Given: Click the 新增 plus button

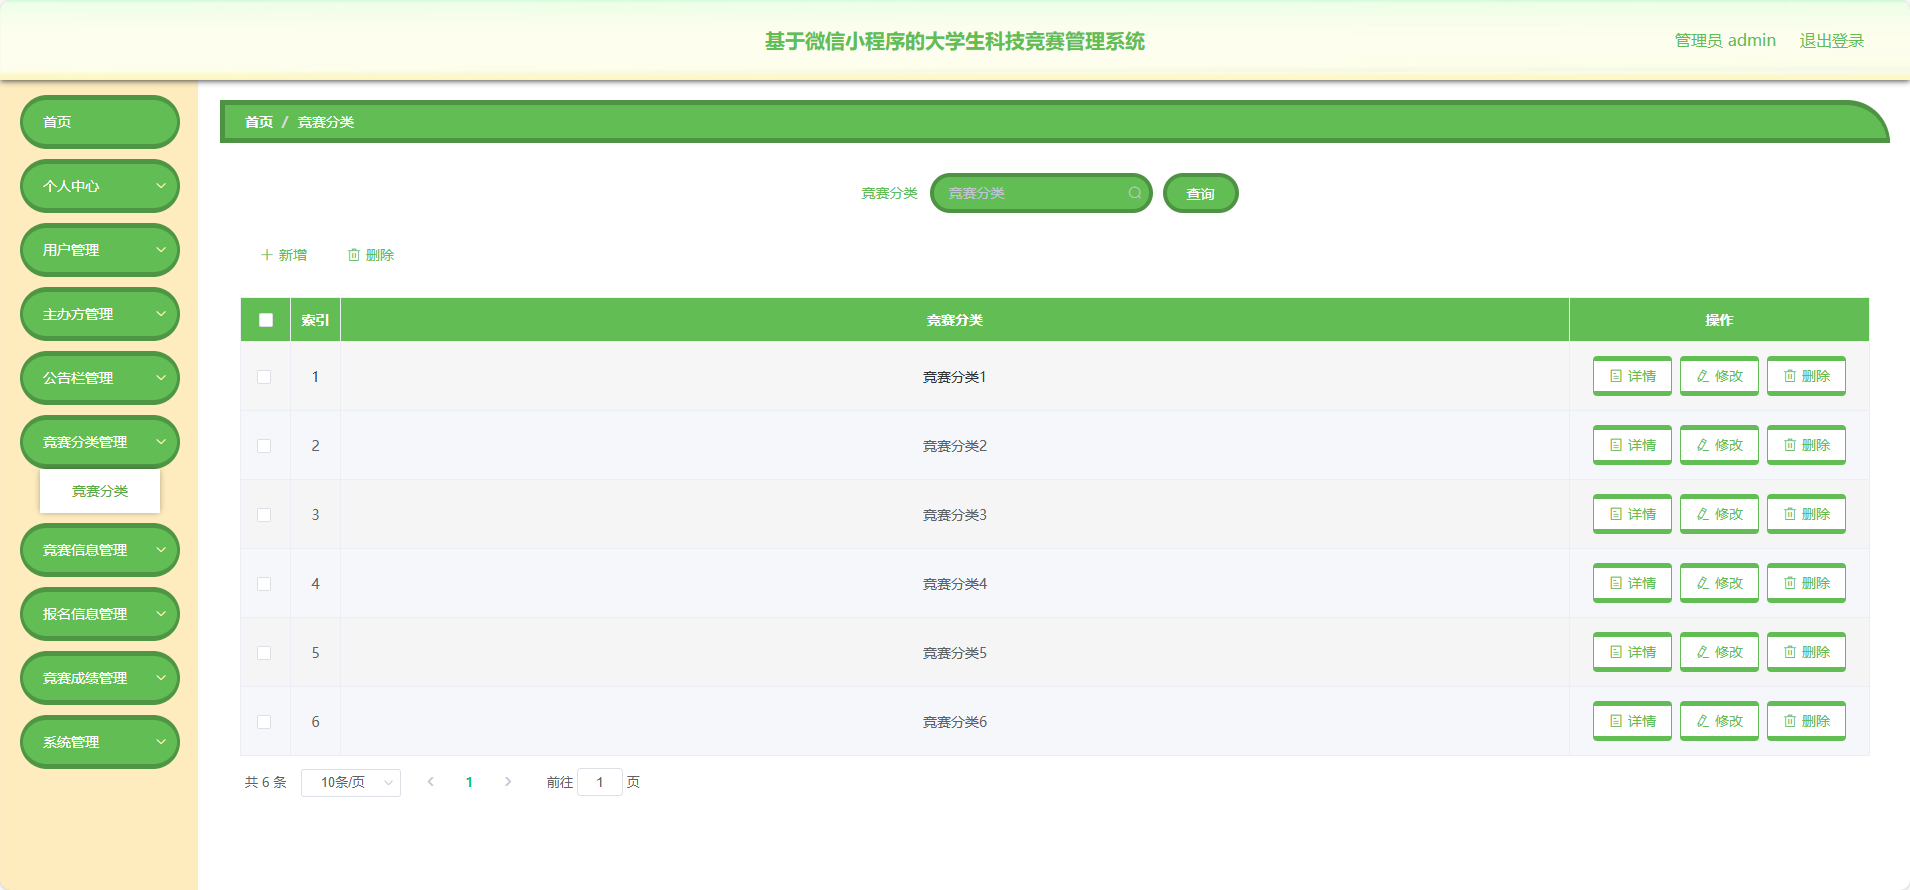Looking at the screenshot, I should pyautogui.click(x=284, y=255).
